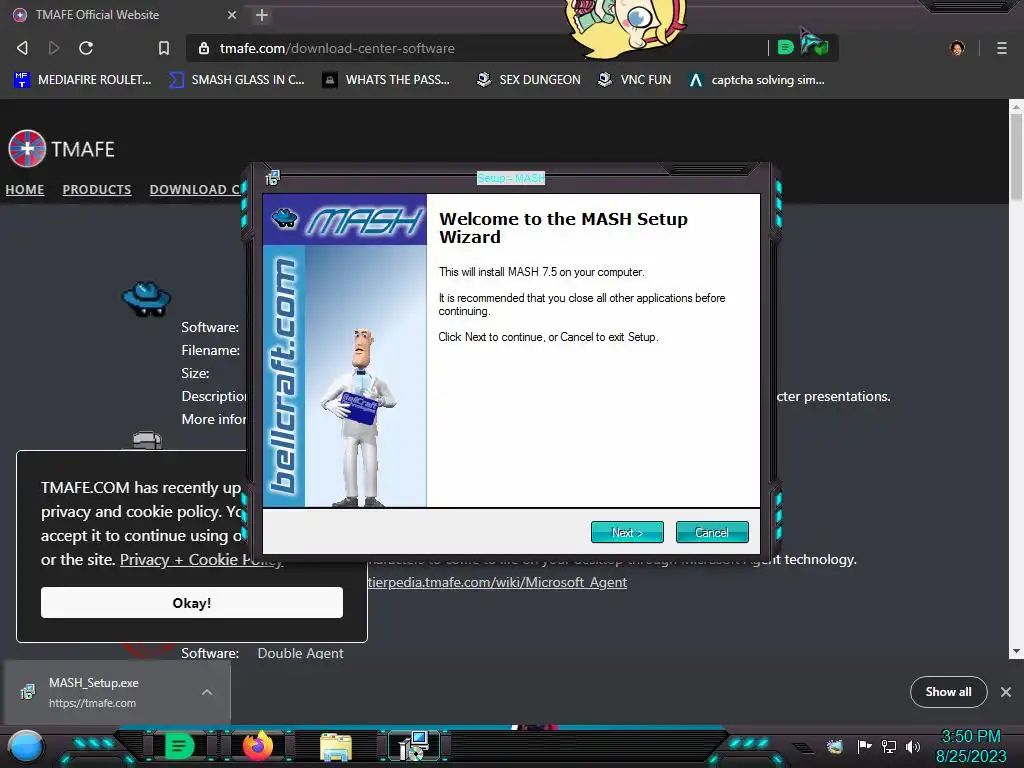Open WHATS THE PASS... bookmark
Viewport: 1024px width, 768px height.
pyautogui.click(x=386, y=80)
